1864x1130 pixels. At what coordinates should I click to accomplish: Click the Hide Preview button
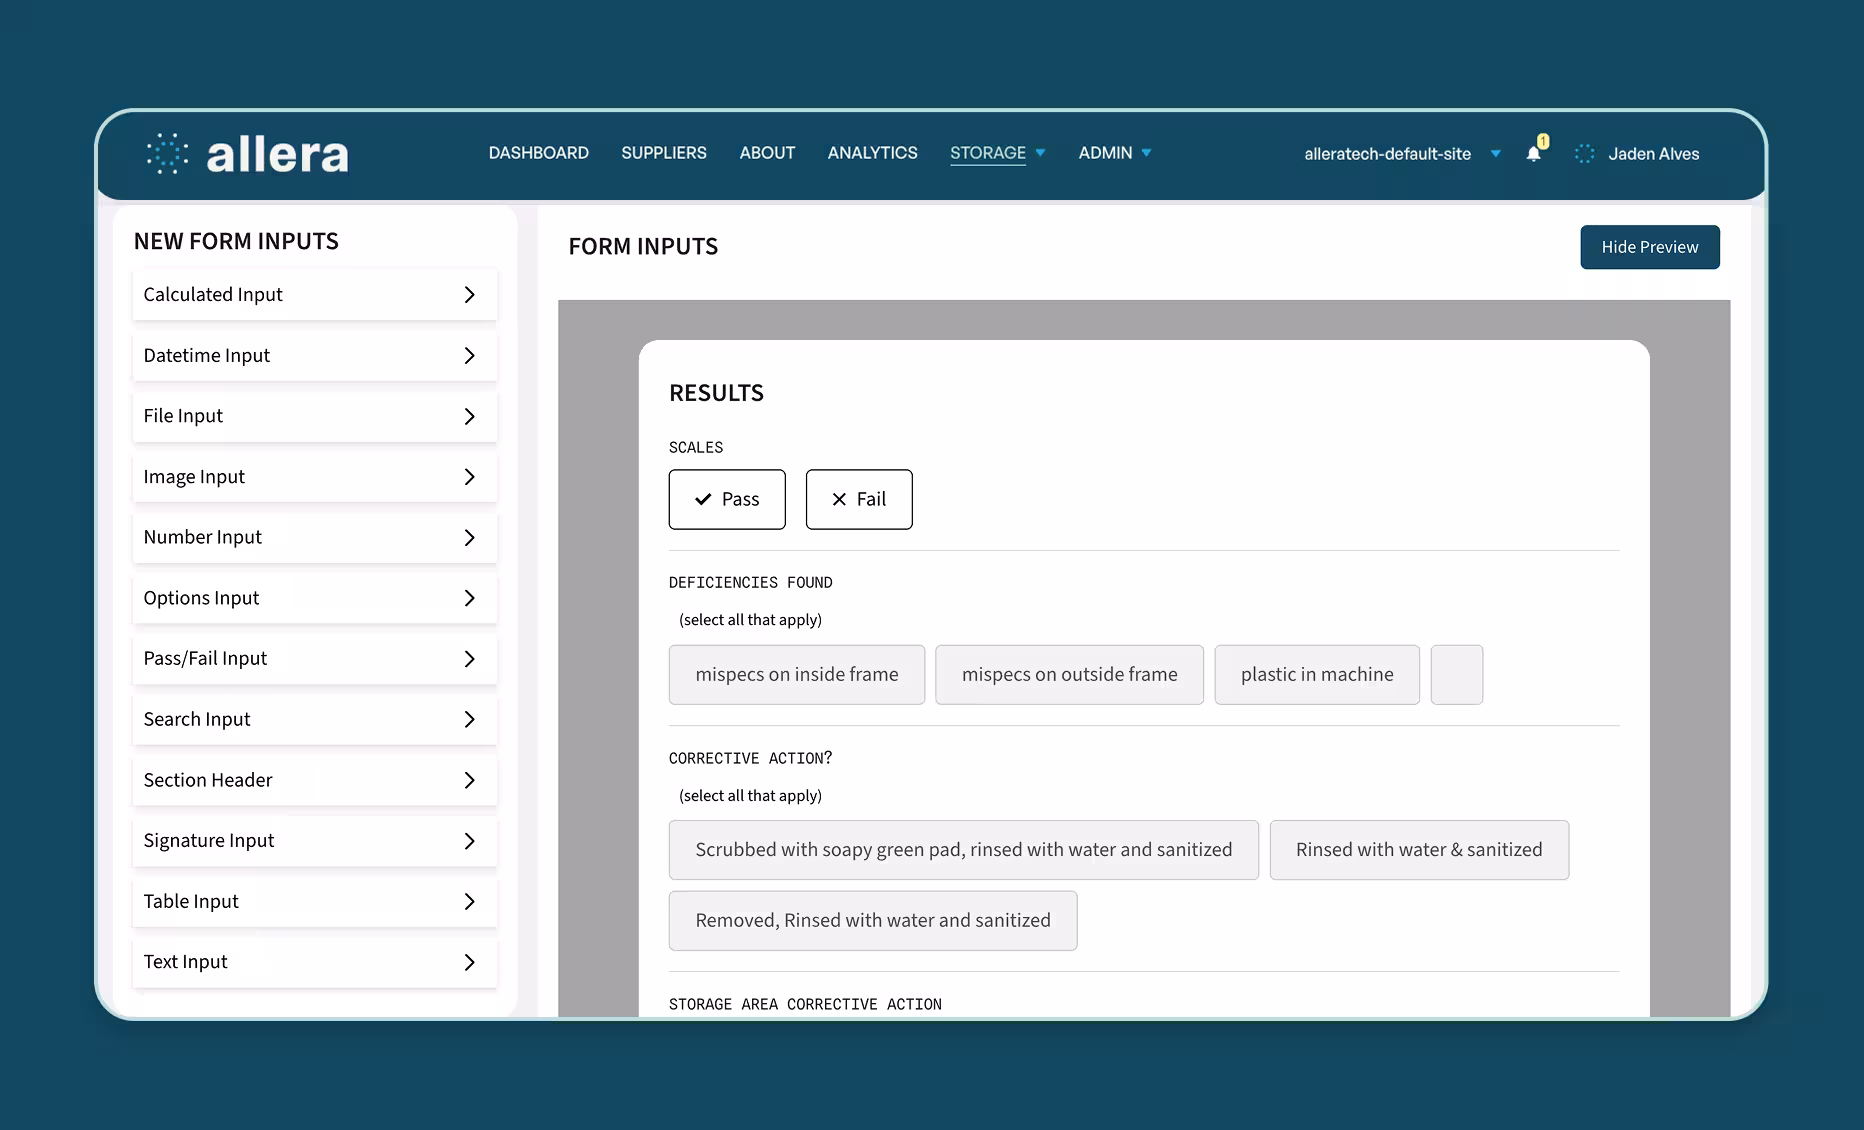[1650, 247]
